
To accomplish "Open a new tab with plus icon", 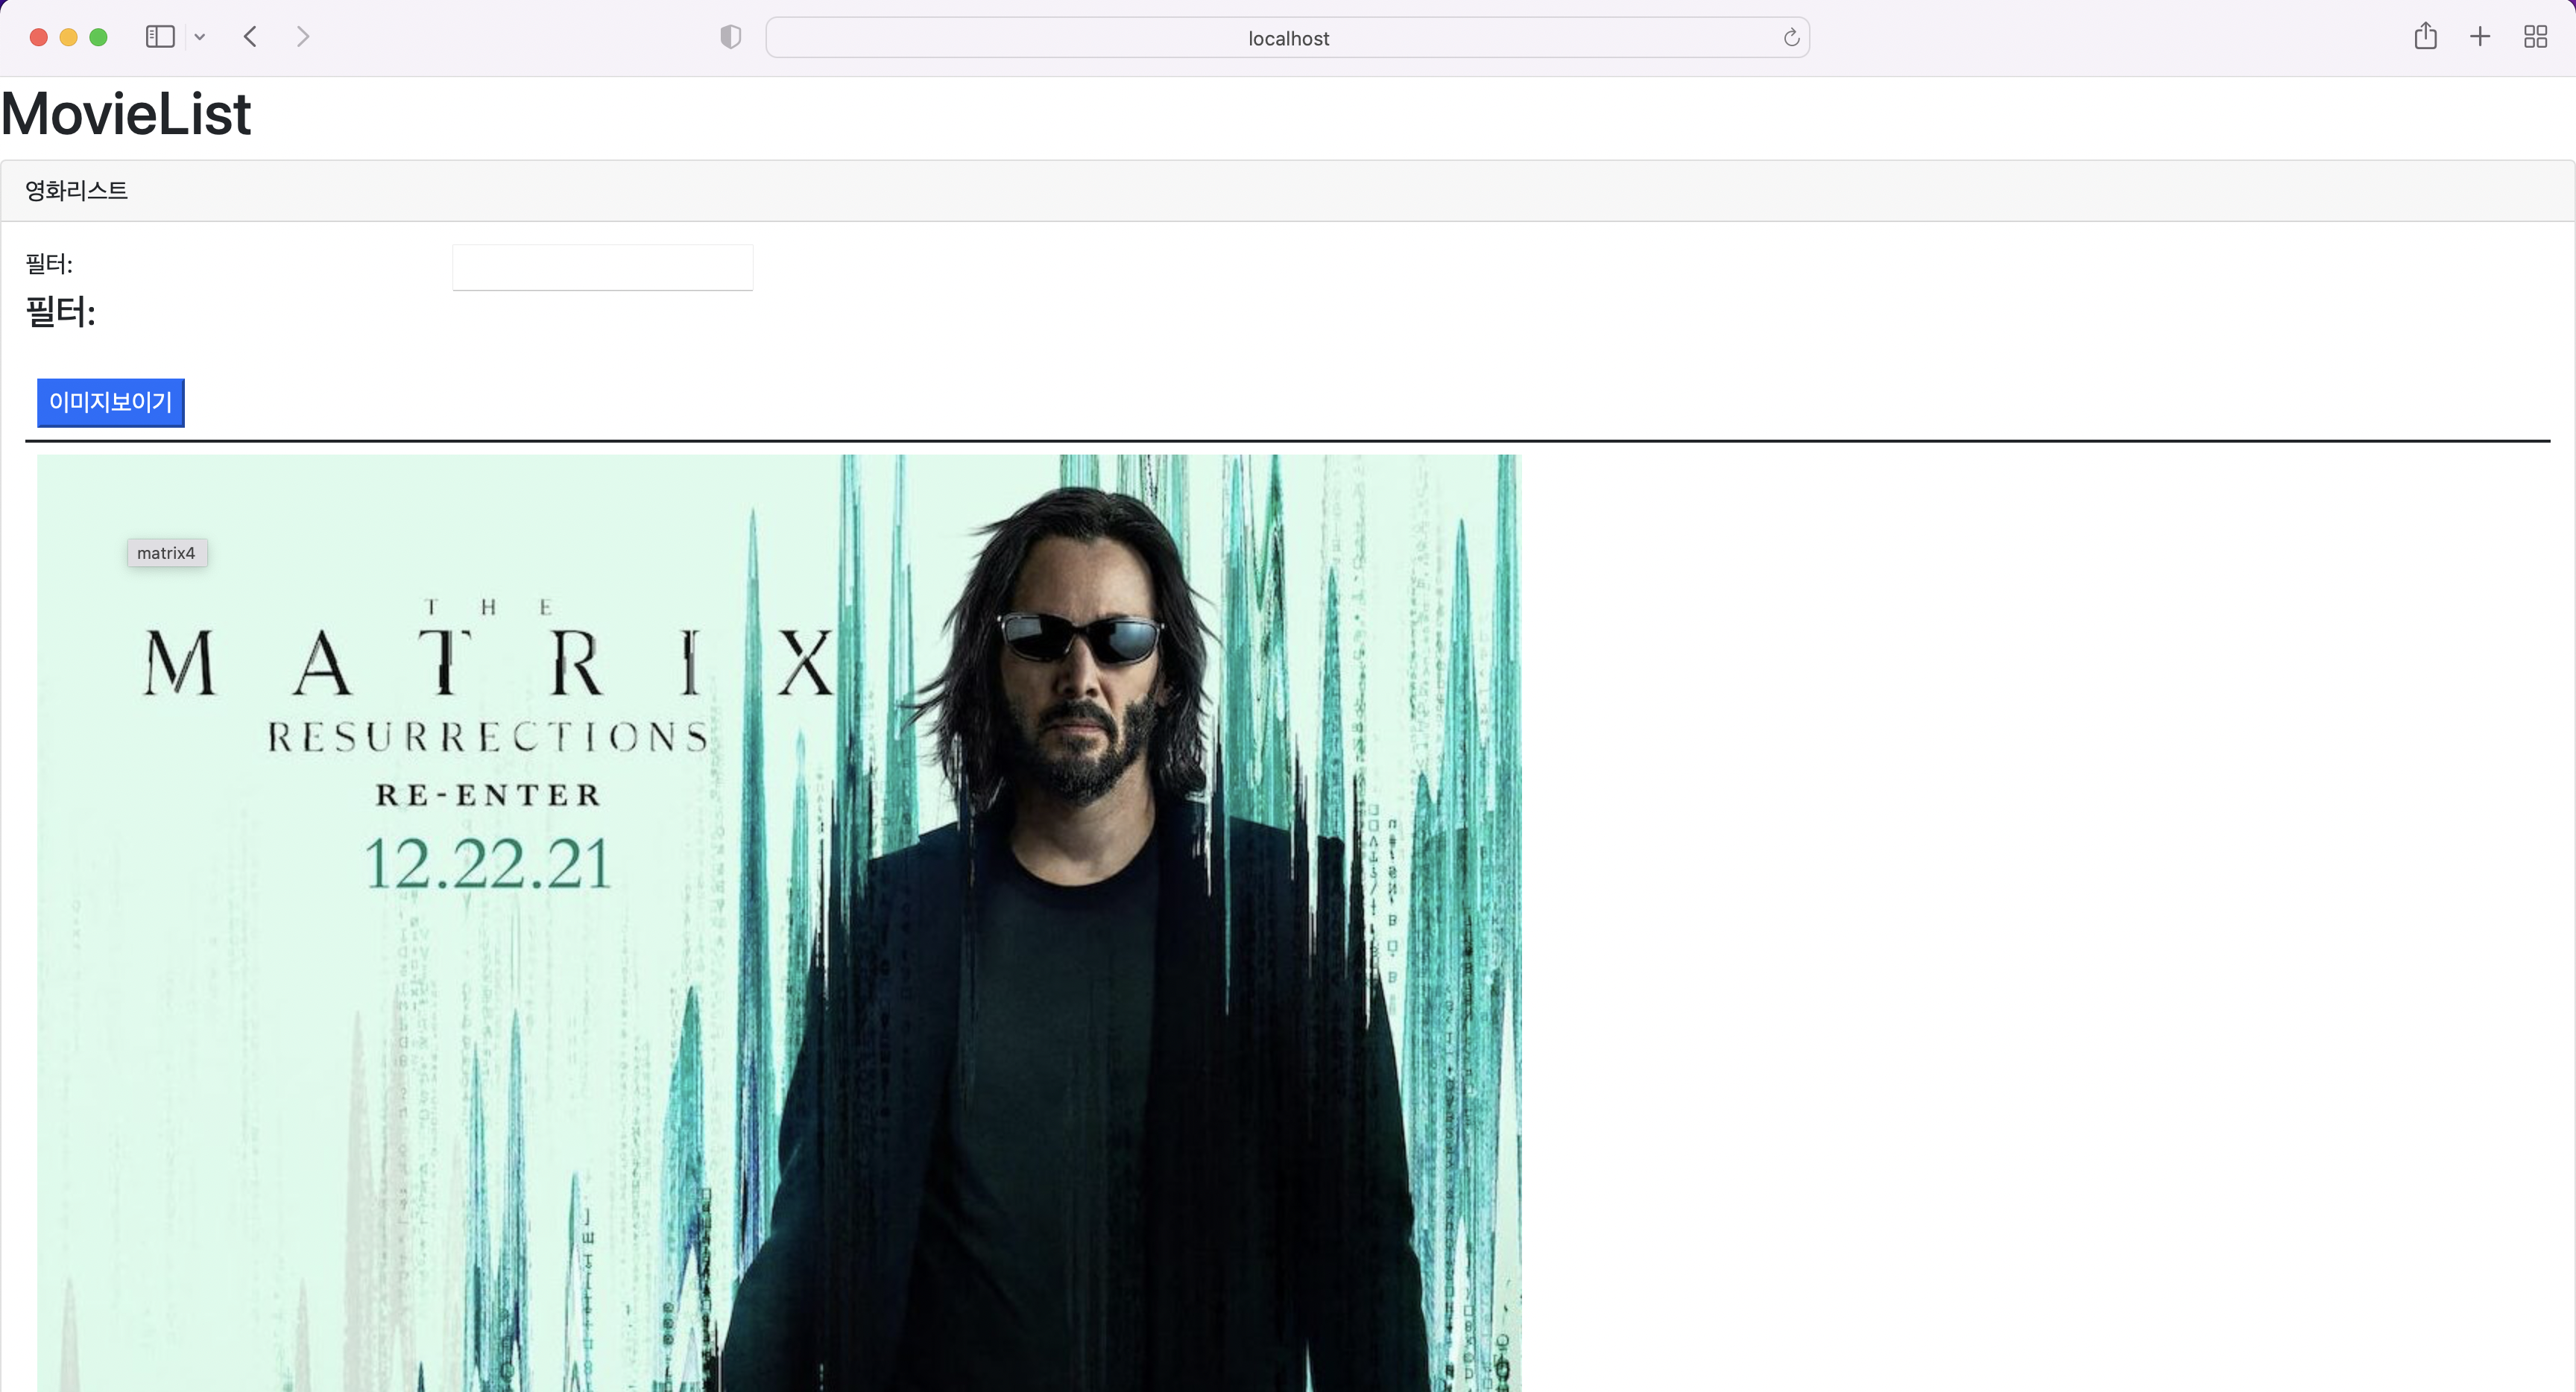I will point(2480,37).
